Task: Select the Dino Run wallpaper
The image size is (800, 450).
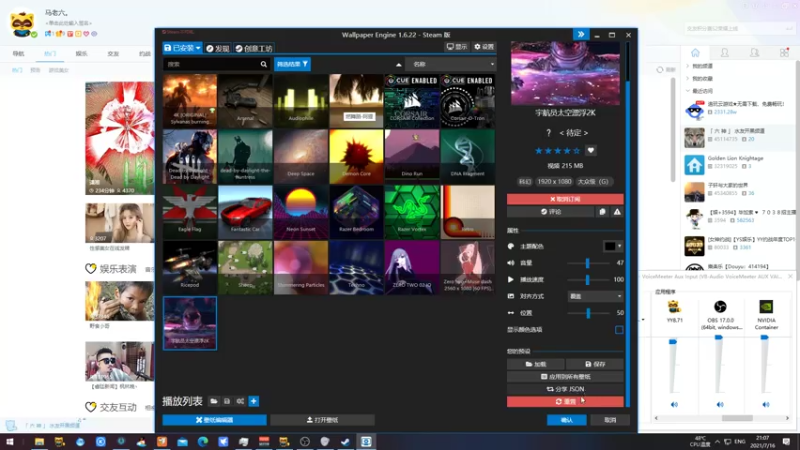Action: (412, 156)
